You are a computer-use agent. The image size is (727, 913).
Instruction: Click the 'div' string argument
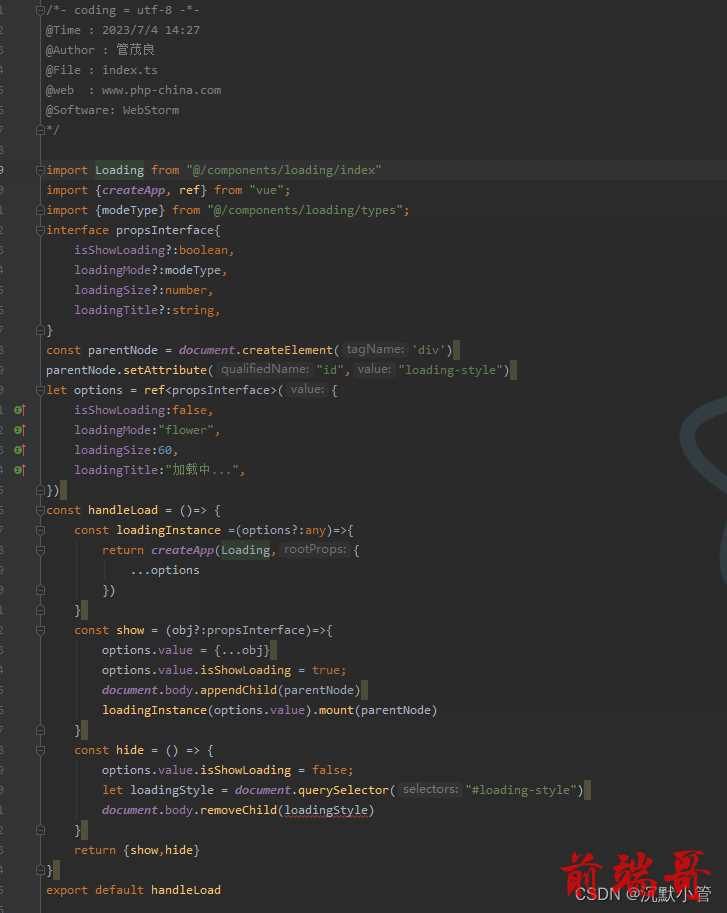[x=428, y=350]
